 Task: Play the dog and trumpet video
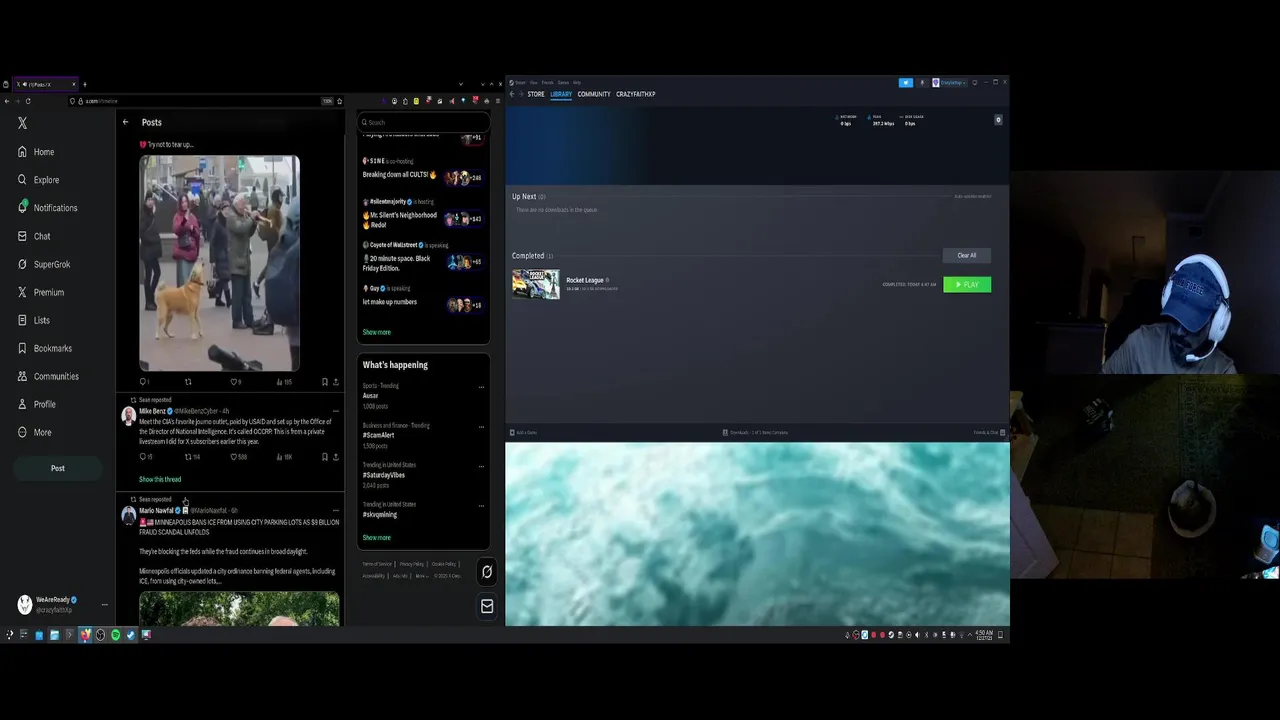coord(219,263)
